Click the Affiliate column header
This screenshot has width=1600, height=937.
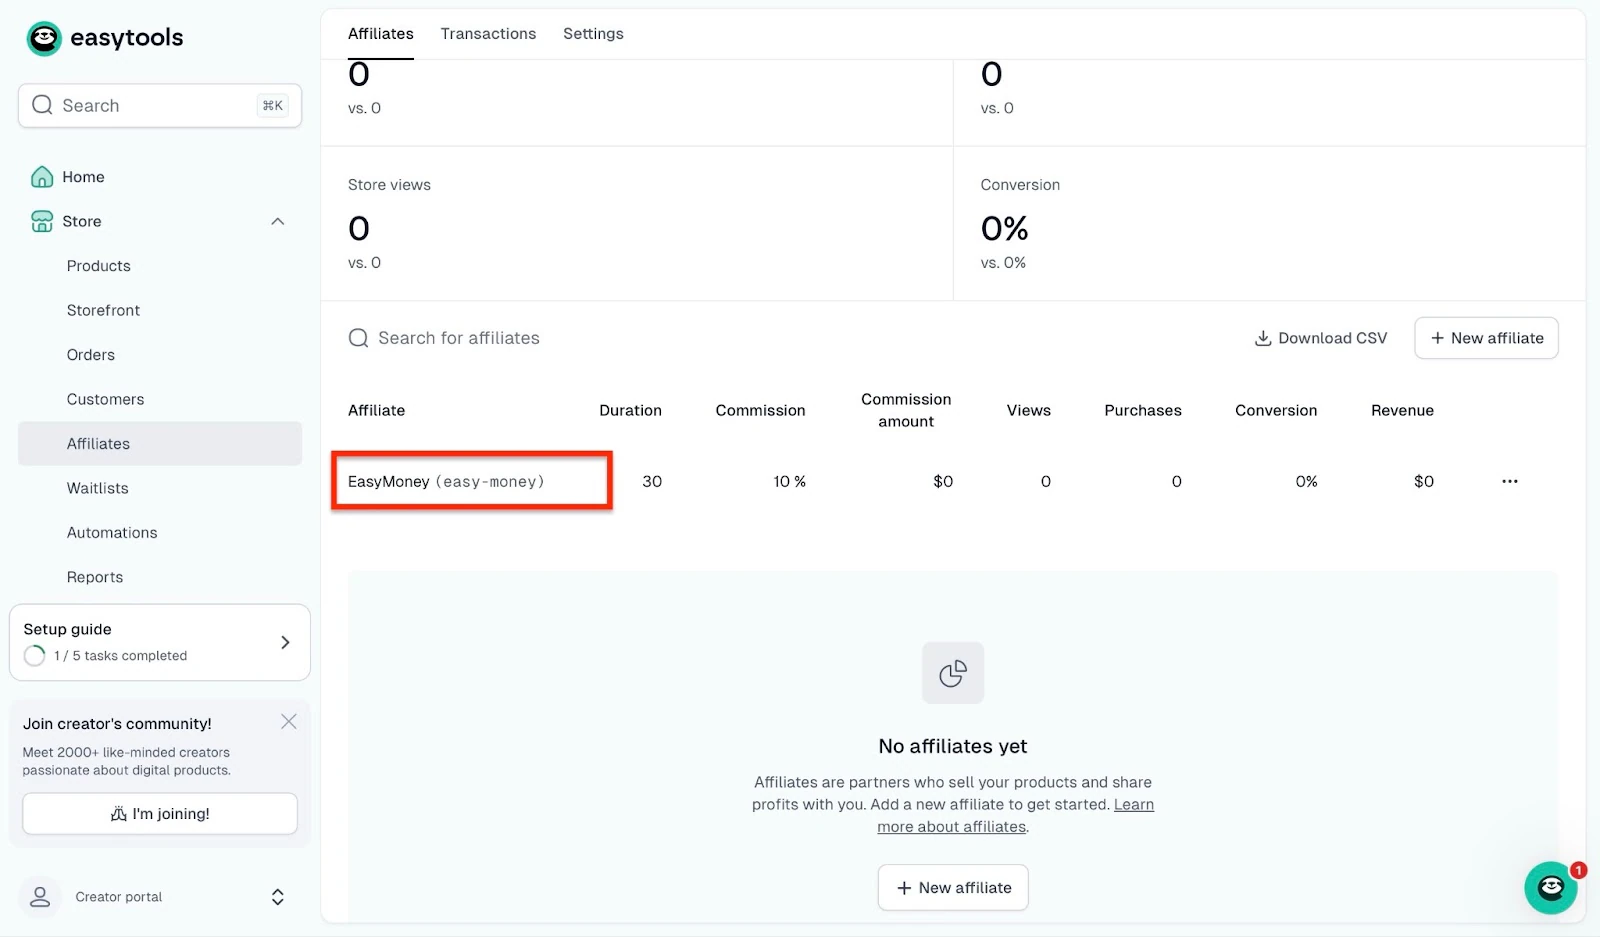[x=376, y=410]
